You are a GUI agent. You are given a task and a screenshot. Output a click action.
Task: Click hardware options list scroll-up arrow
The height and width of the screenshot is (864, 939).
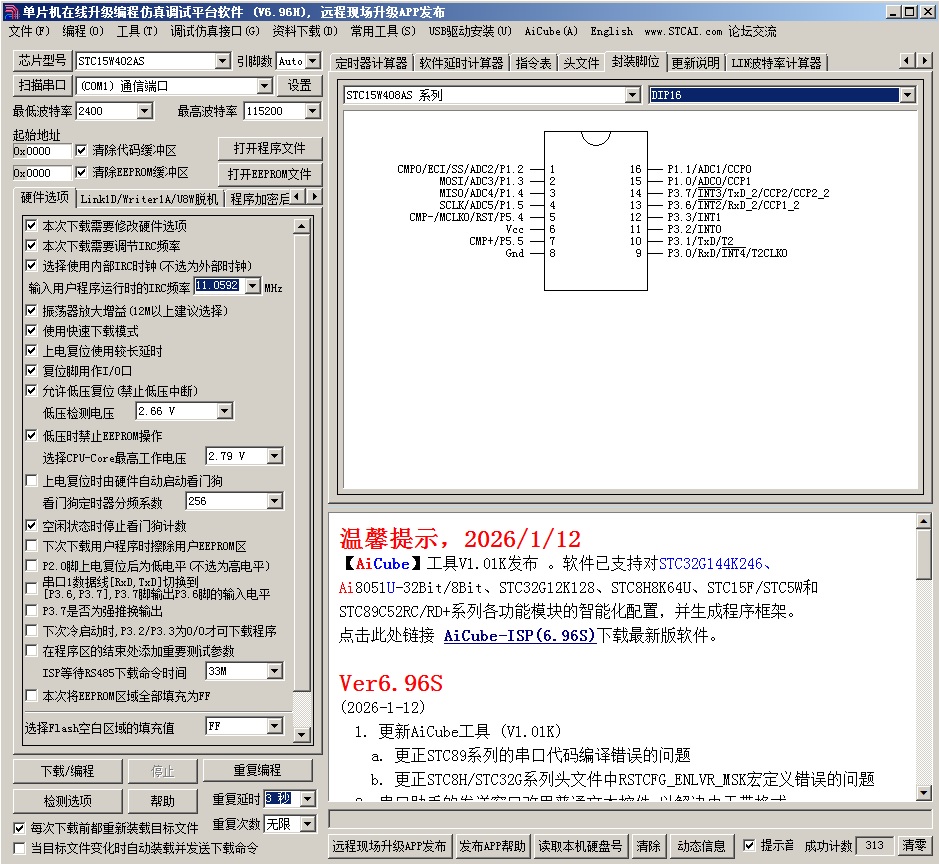[303, 228]
